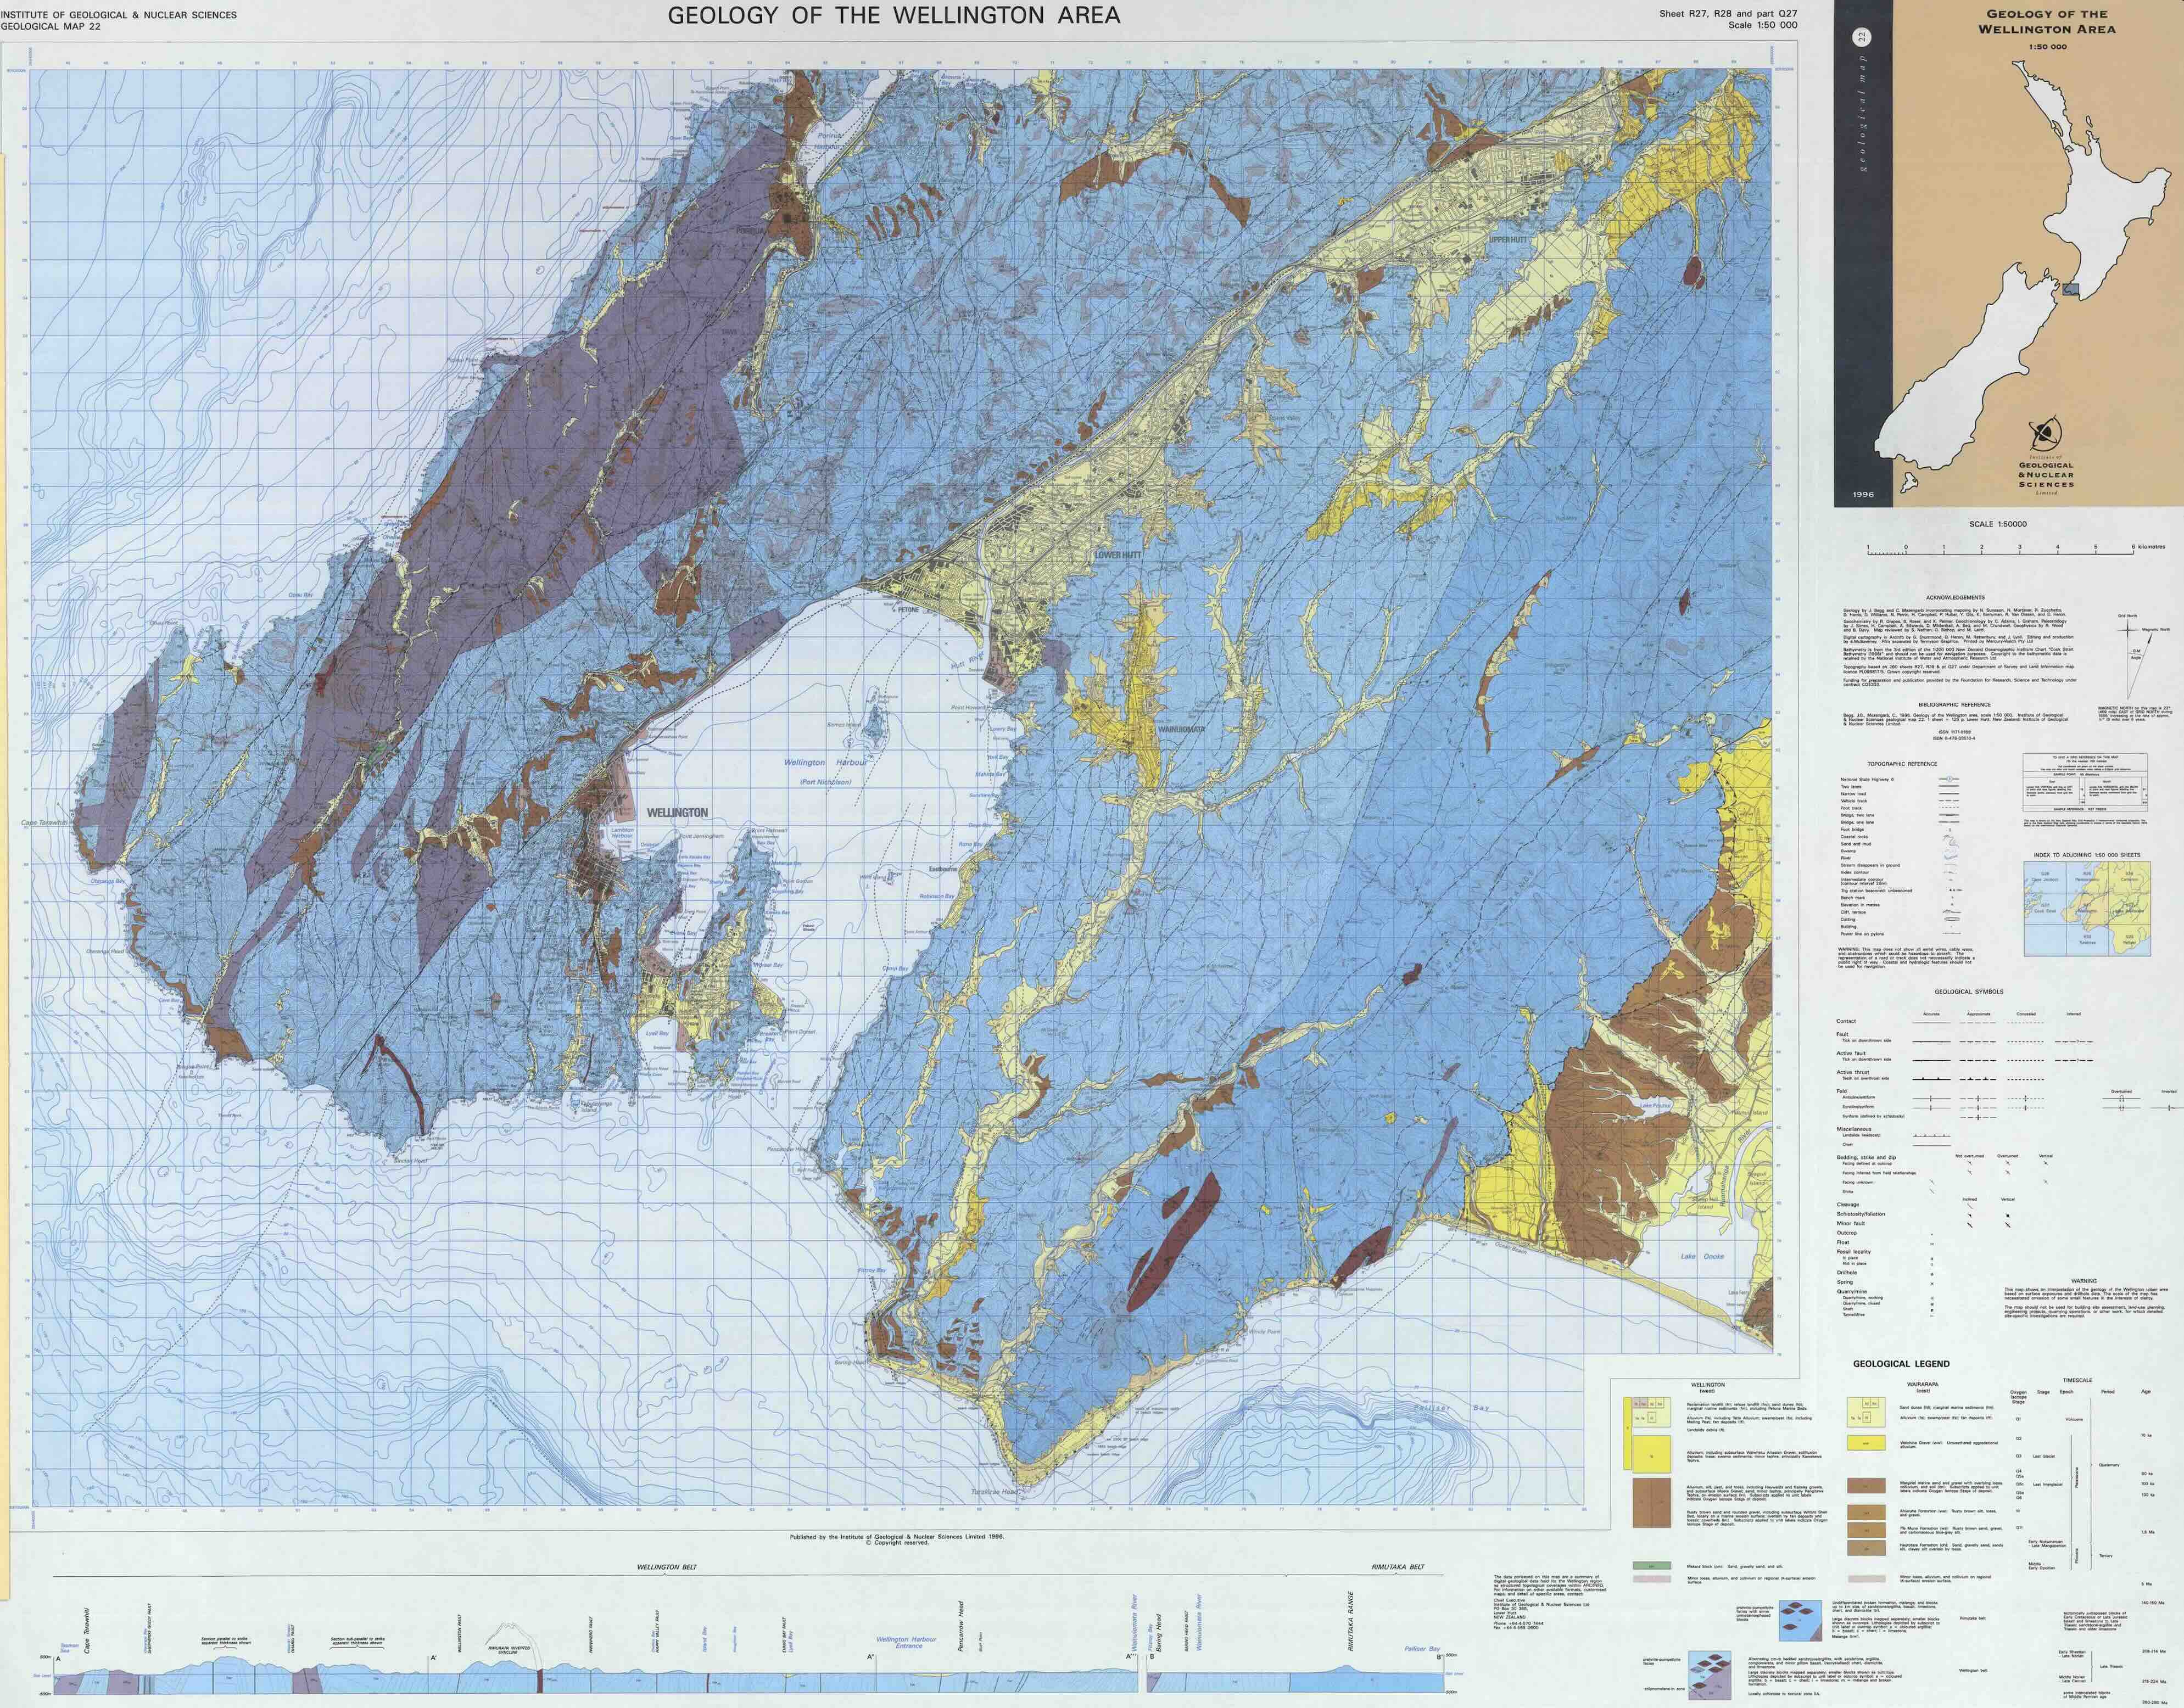Click the 'INDEX TO ADJOINING 1:50 000 SHEETS' heading
The image size is (2184, 1708).
(2087, 855)
